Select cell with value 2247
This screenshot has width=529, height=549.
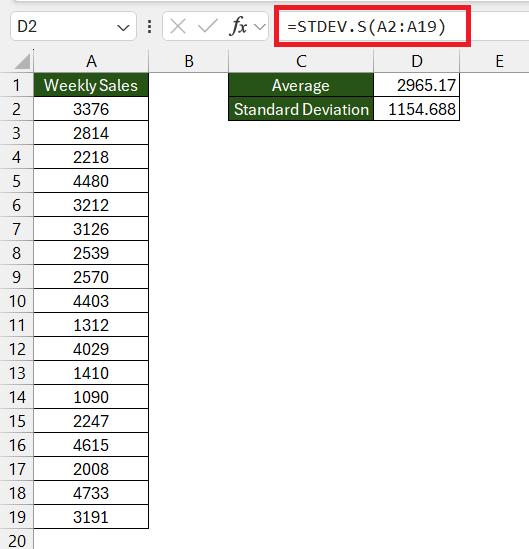coord(91,421)
